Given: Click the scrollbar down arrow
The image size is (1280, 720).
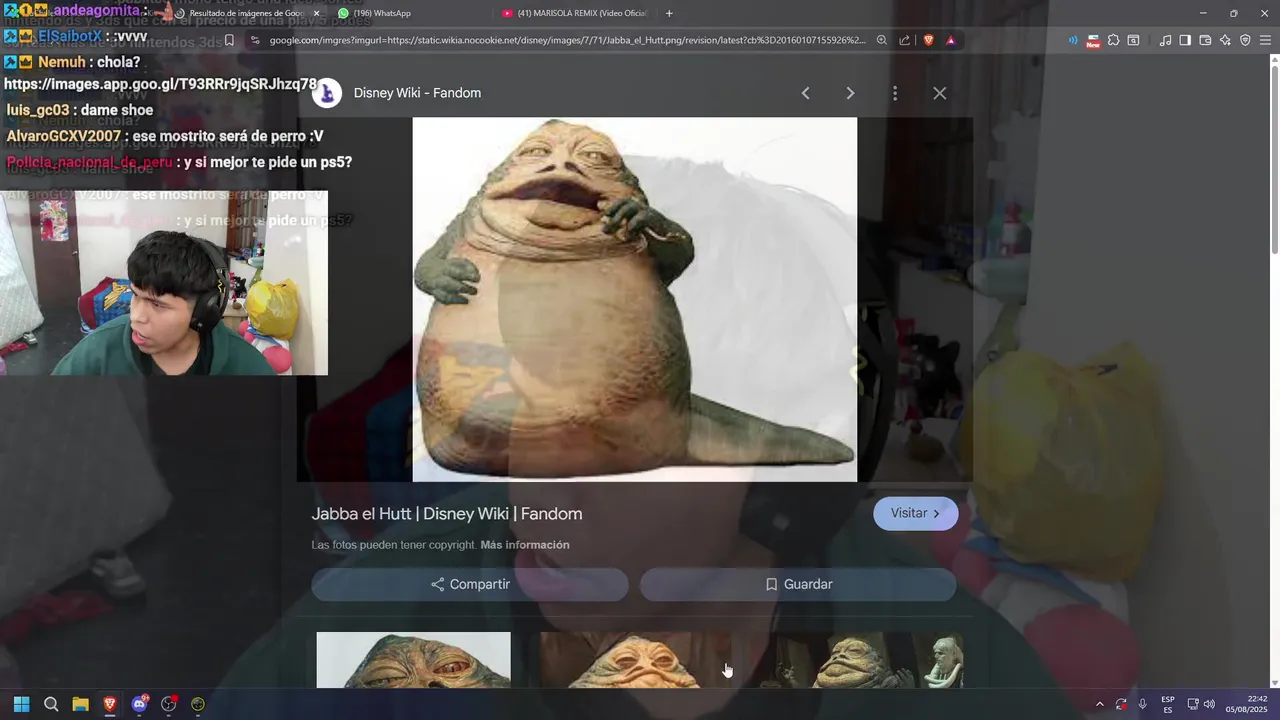Looking at the screenshot, I should (x=1274, y=682).
